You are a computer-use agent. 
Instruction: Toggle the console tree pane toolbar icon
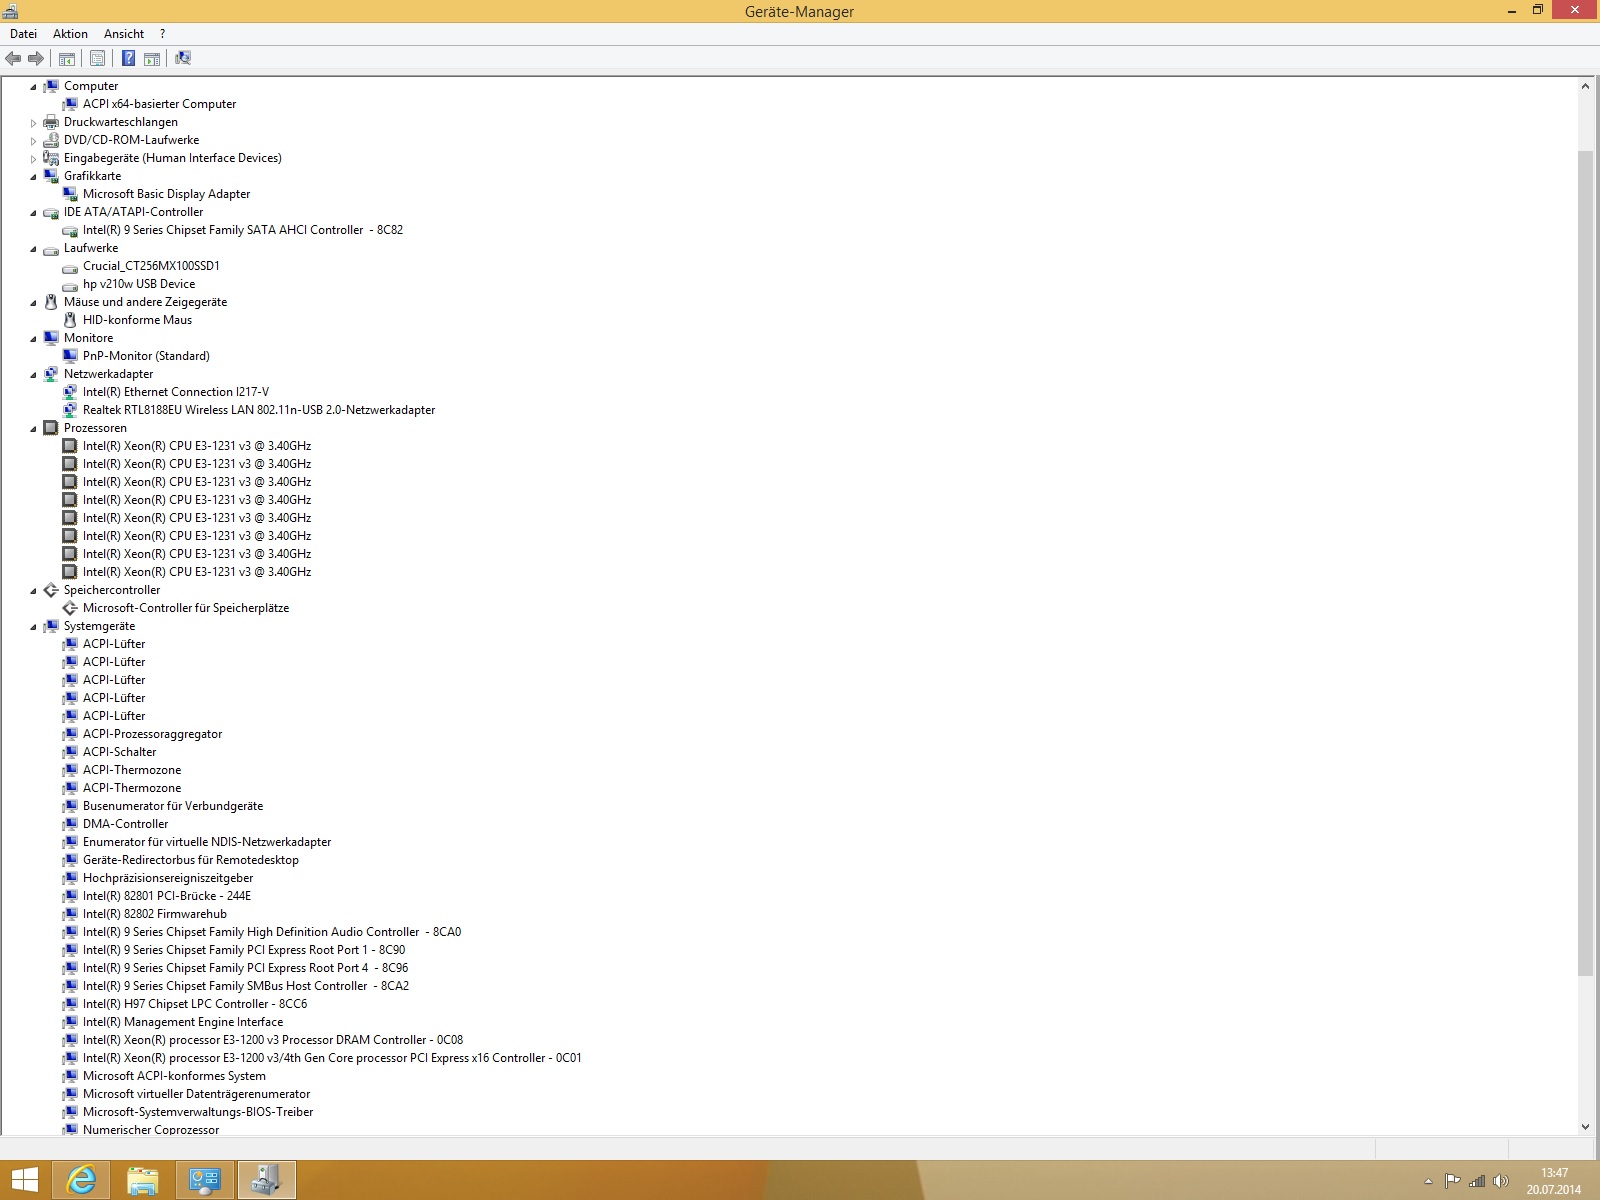point(67,59)
